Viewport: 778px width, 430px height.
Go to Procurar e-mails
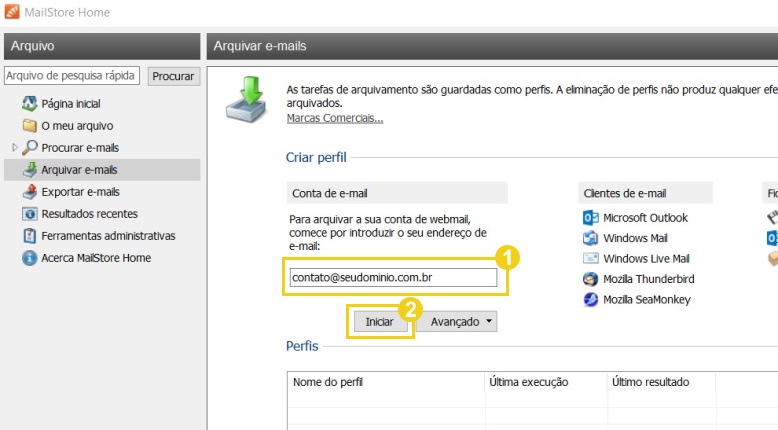(x=80, y=147)
